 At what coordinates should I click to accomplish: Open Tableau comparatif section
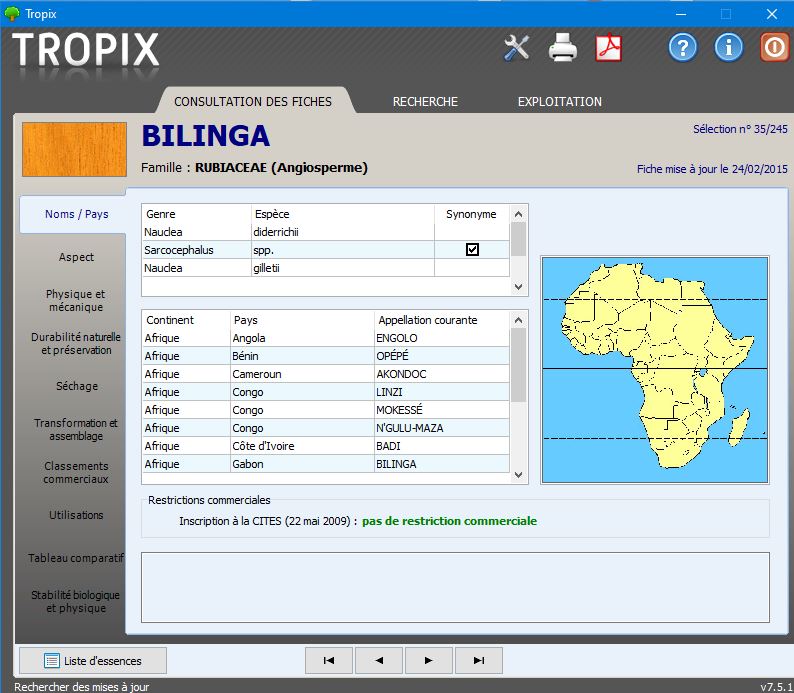click(x=76, y=558)
